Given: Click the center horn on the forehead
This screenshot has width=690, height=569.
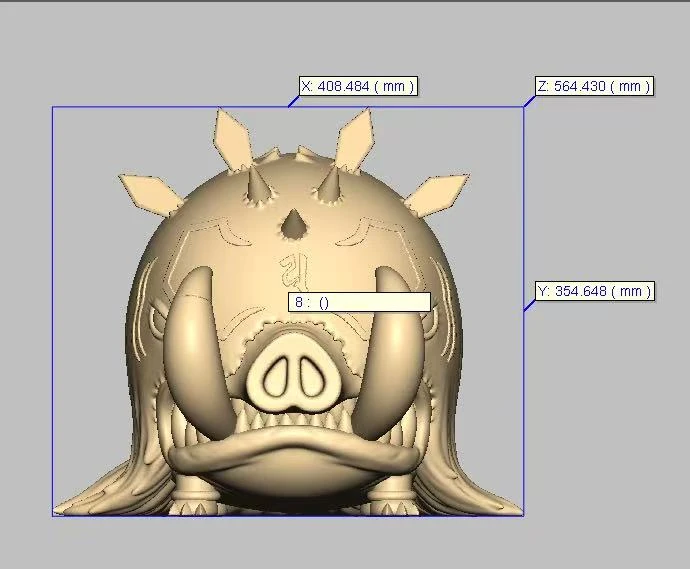Looking at the screenshot, I should coord(294,225).
